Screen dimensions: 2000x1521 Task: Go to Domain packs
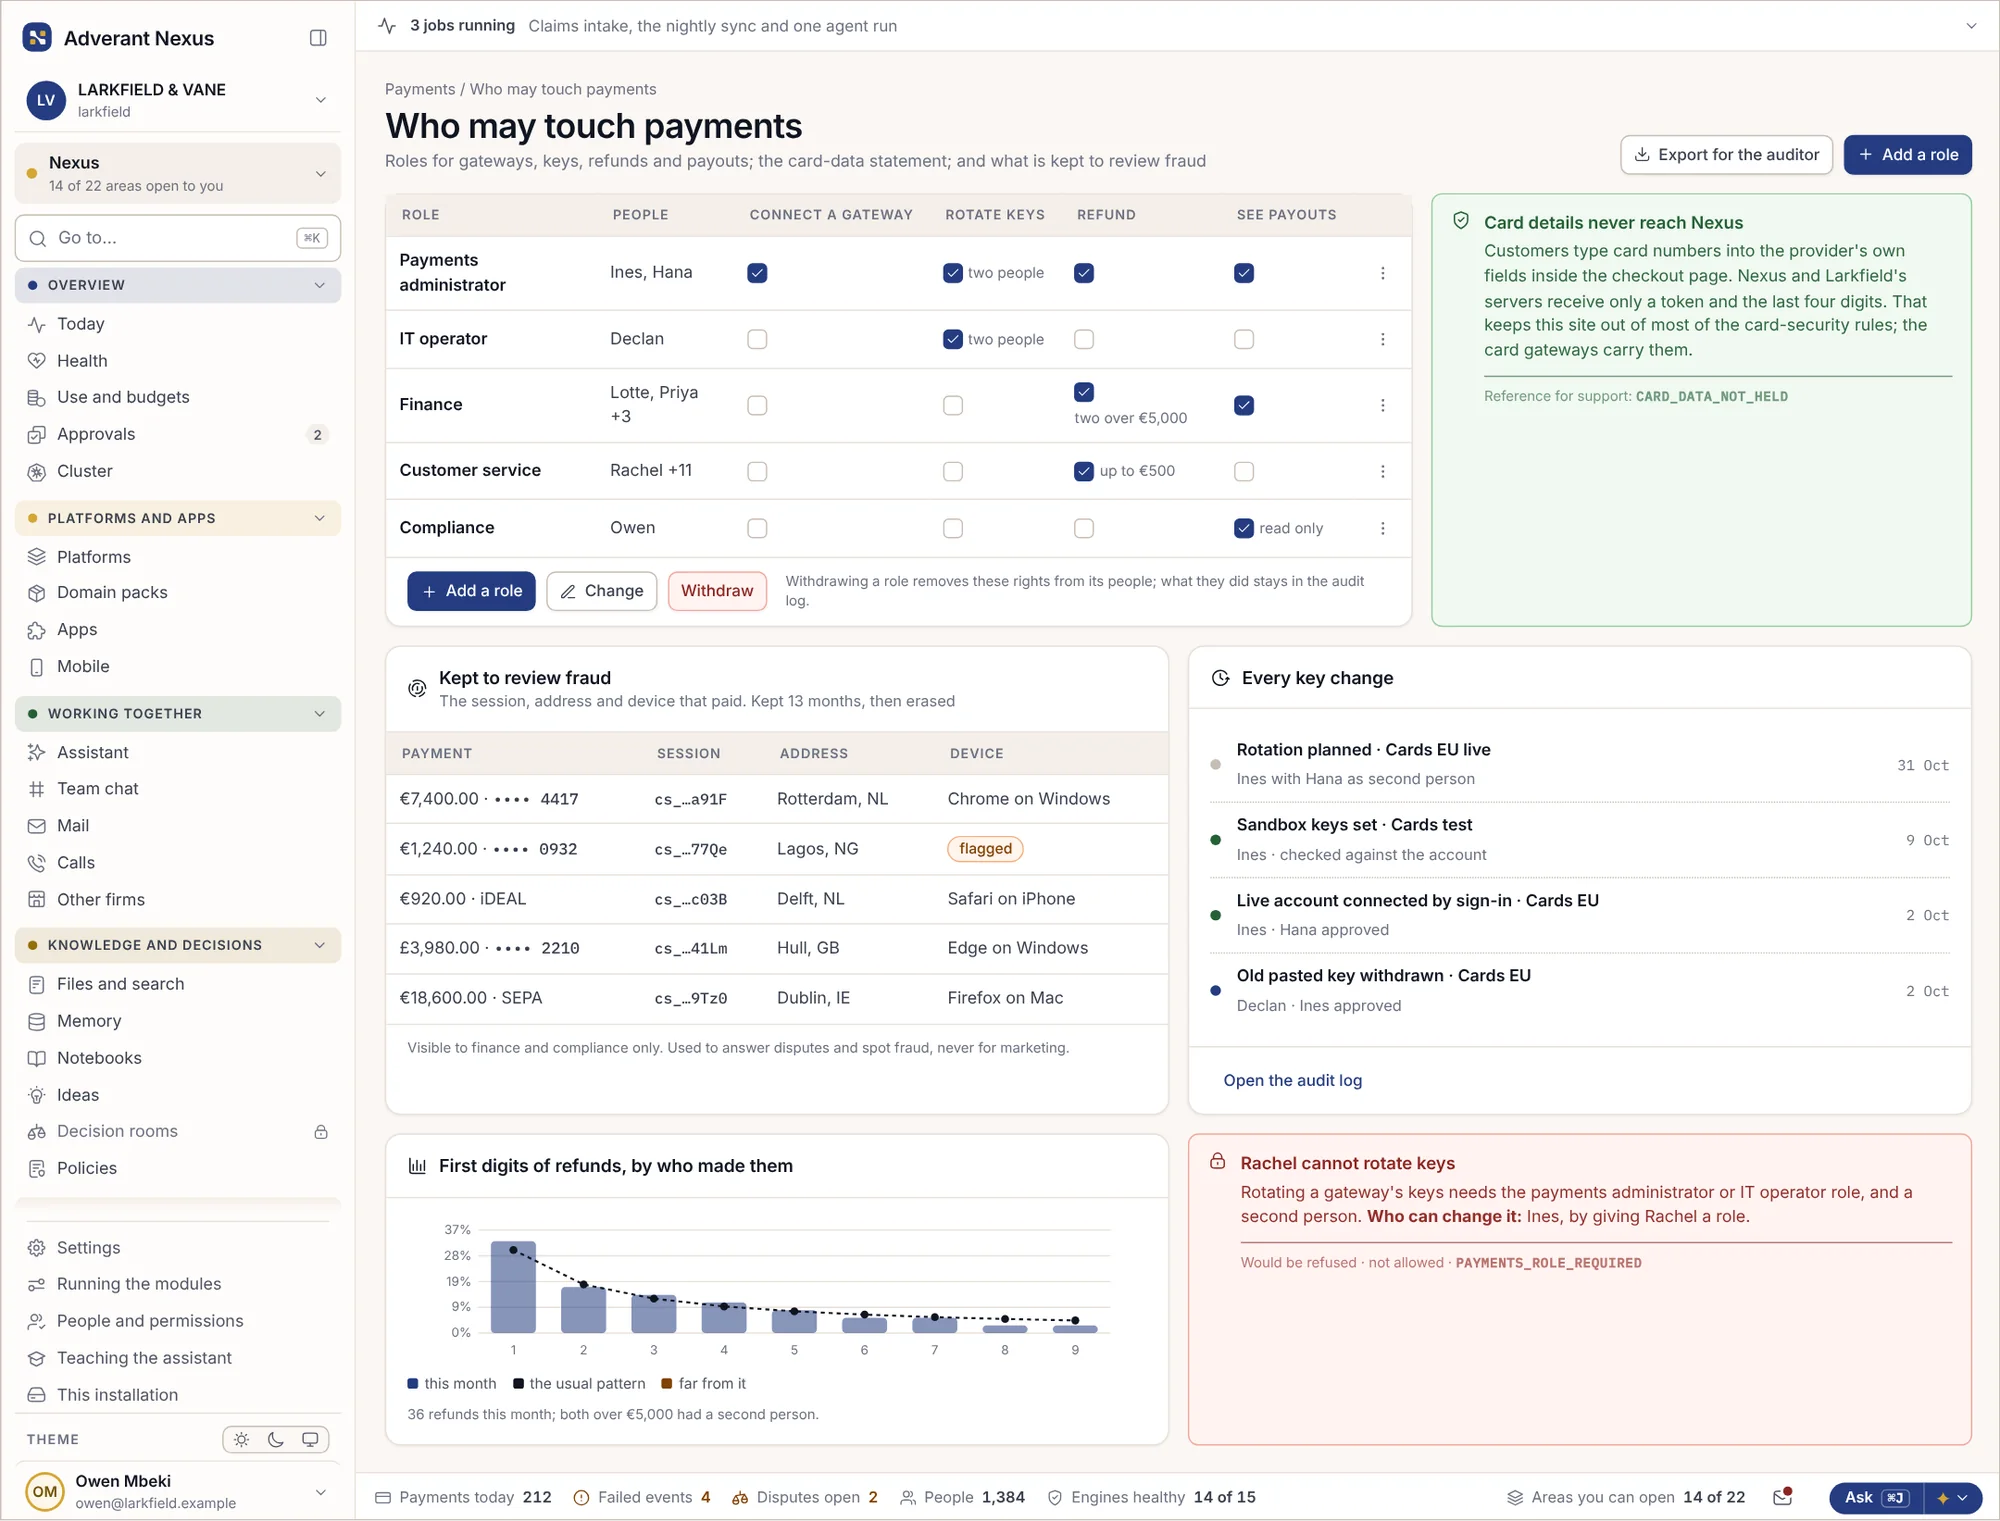click(178, 593)
